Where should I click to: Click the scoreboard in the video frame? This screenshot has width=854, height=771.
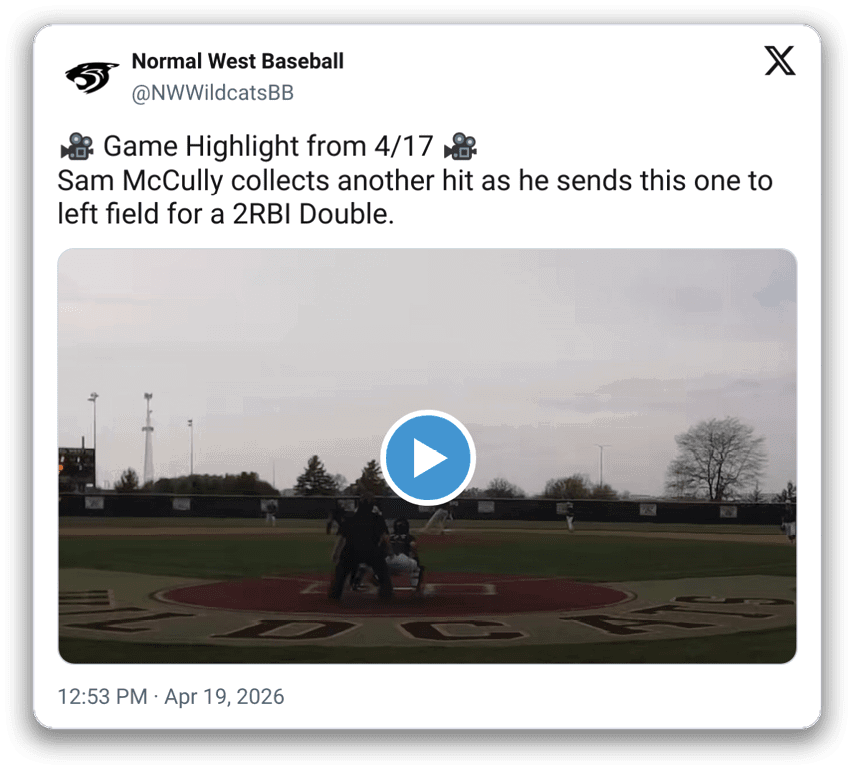click(x=77, y=467)
